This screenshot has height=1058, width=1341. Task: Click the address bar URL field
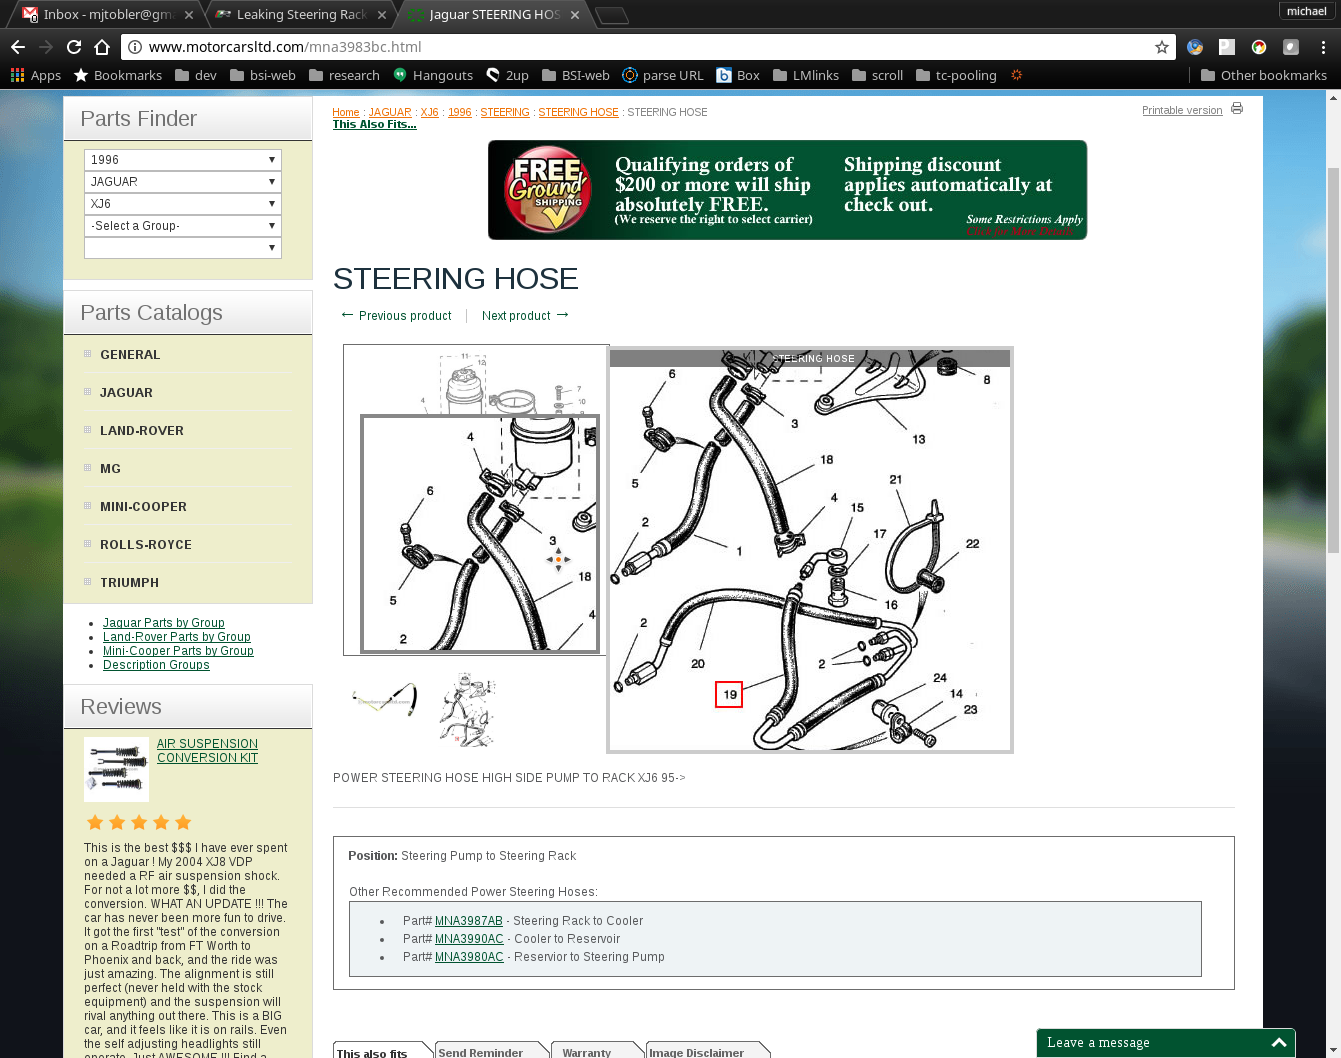point(640,47)
